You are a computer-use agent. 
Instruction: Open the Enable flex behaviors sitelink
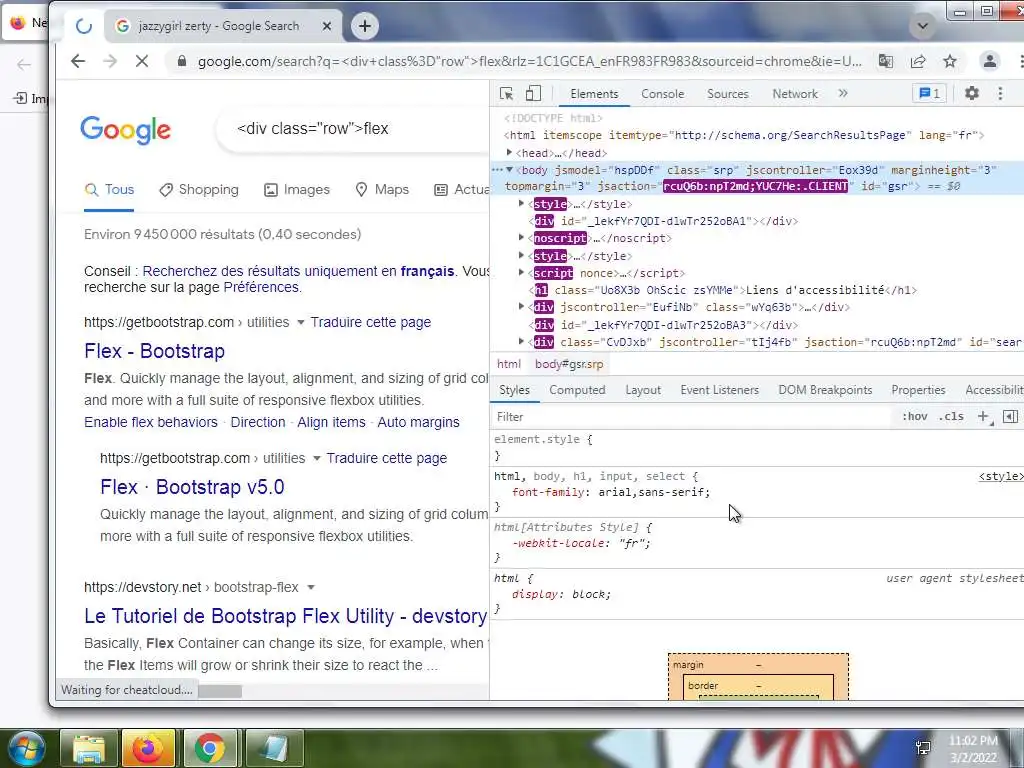[x=151, y=423]
